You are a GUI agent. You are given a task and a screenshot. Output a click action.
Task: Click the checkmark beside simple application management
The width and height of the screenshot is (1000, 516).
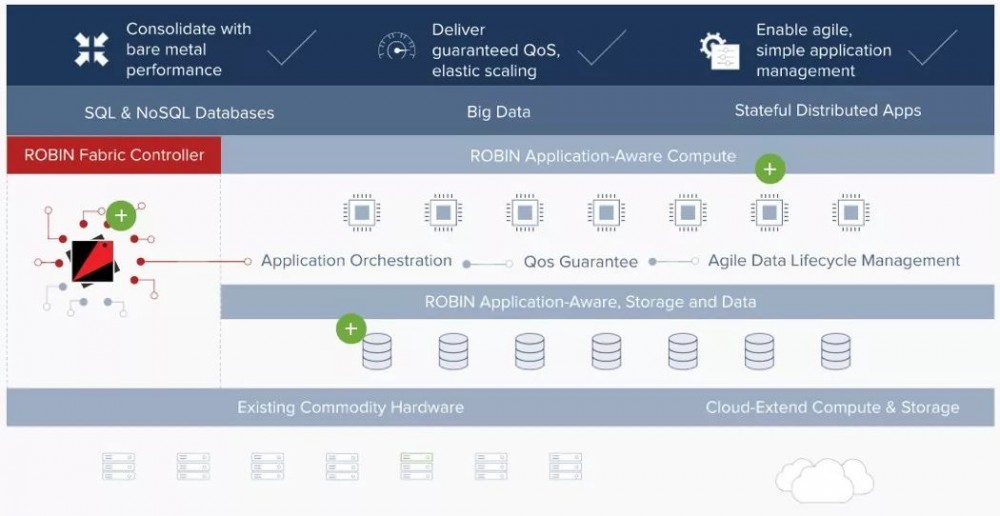click(x=932, y=48)
